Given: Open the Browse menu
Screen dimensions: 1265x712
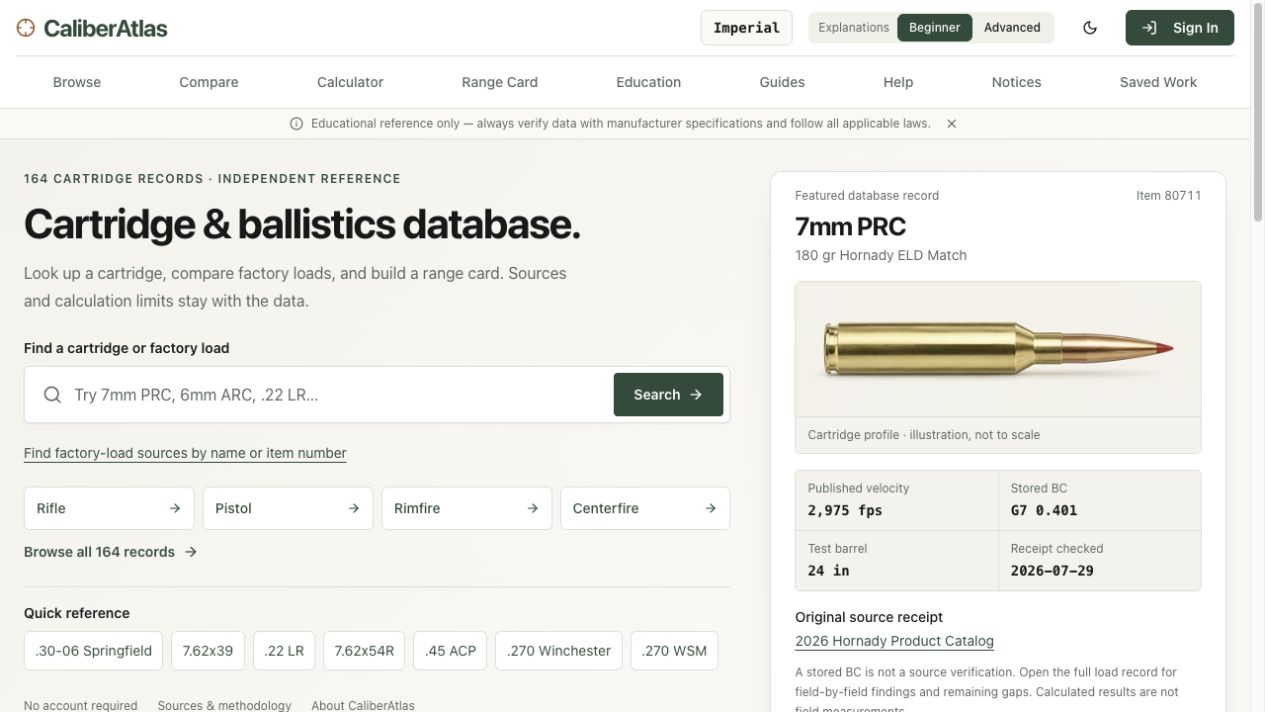Looking at the screenshot, I should click(x=77, y=82).
